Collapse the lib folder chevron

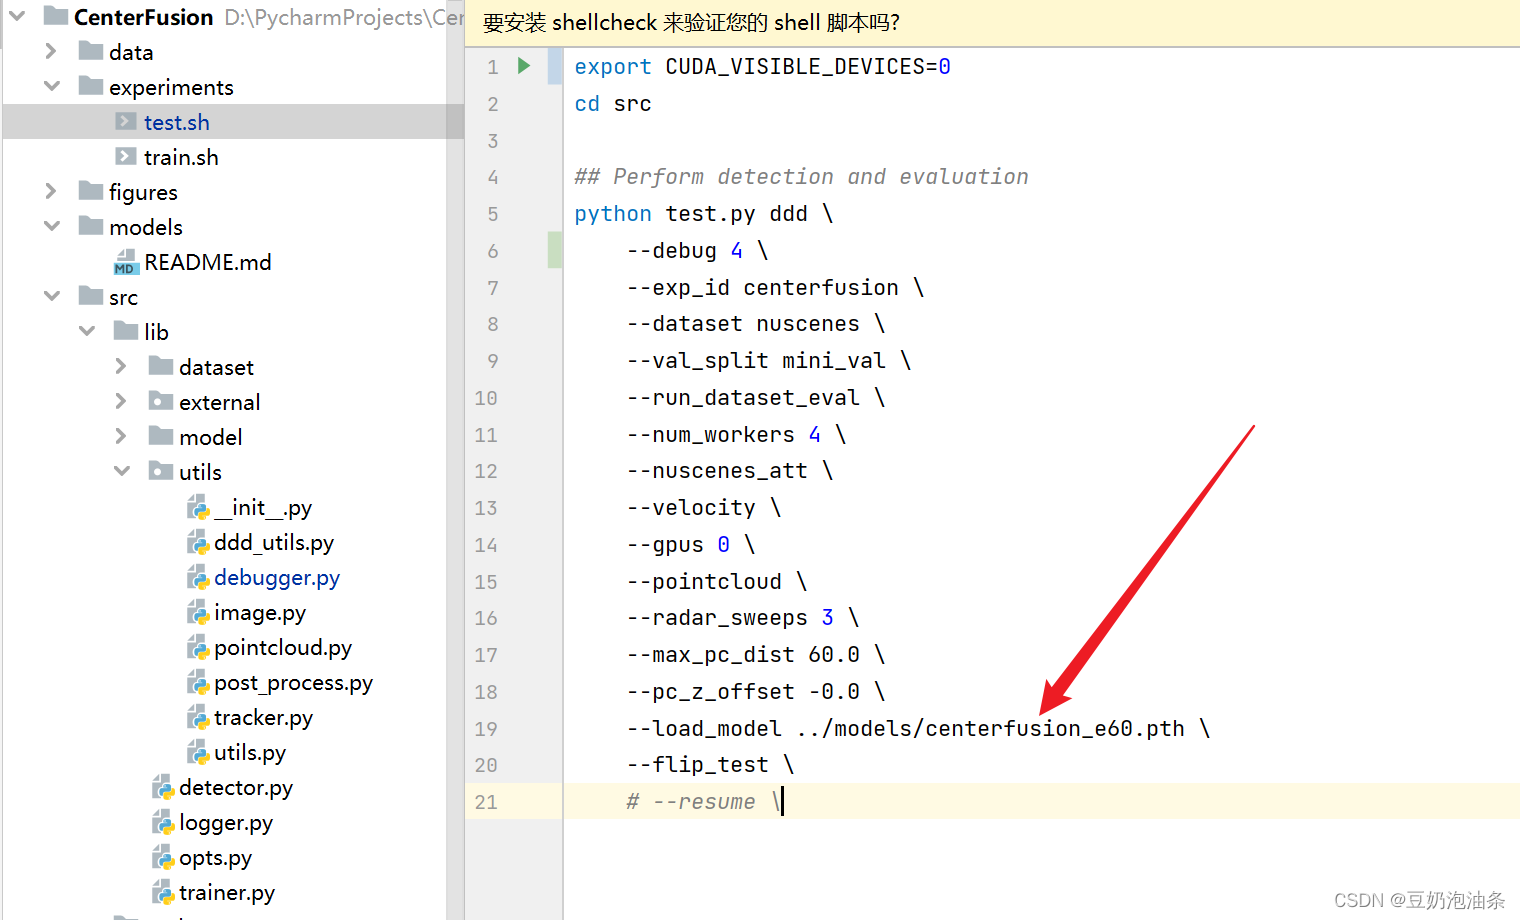tap(87, 331)
